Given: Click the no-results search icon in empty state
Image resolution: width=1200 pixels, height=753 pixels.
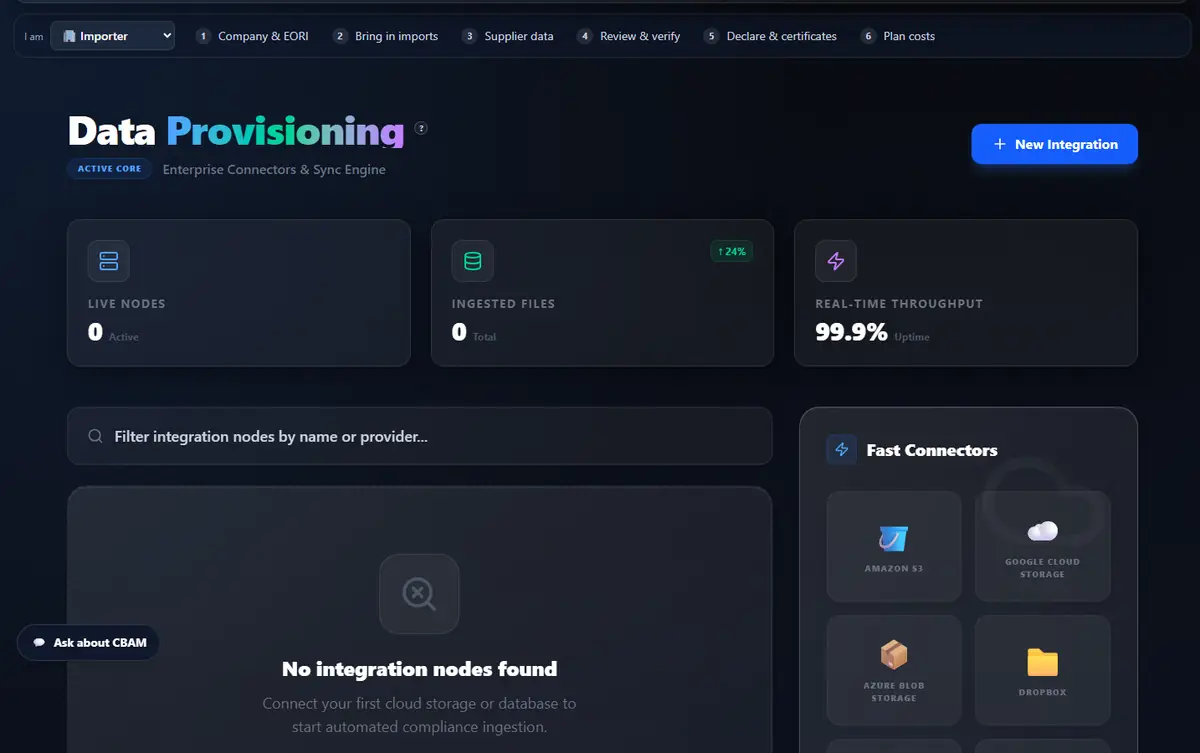Looking at the screenshot, I should pos(419,594).
